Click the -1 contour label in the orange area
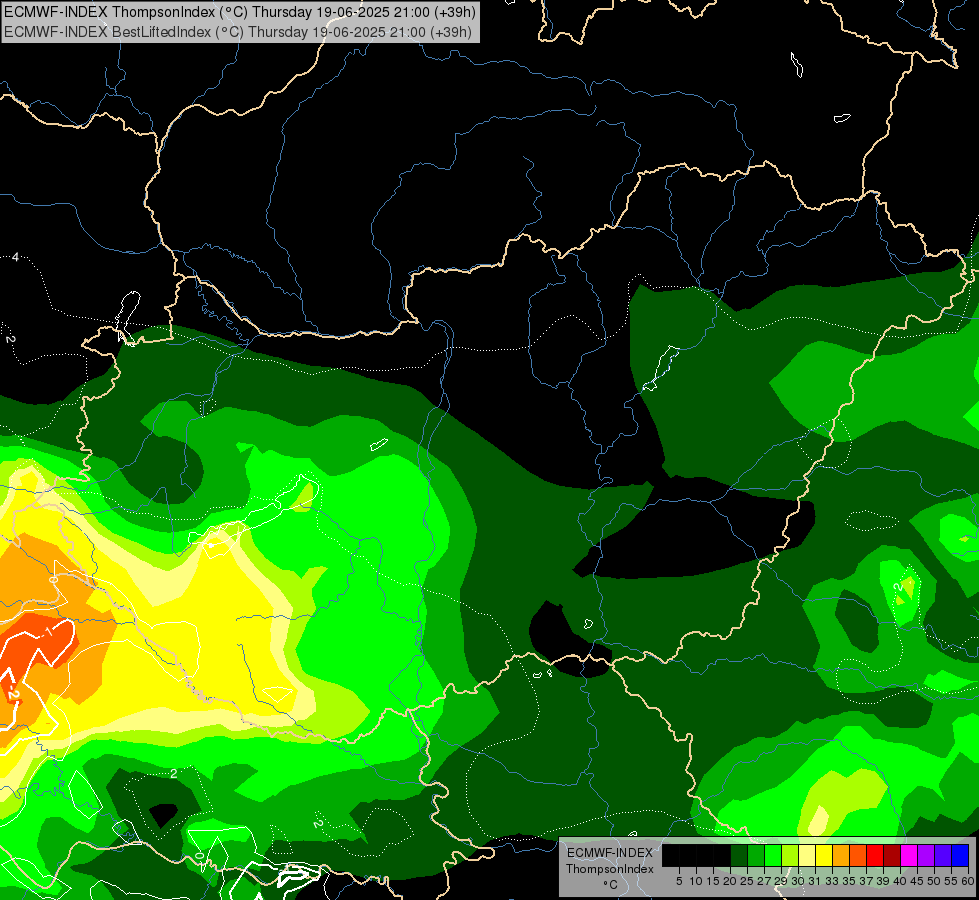Viewport: 979px width, 900px height. click(46, 633)
